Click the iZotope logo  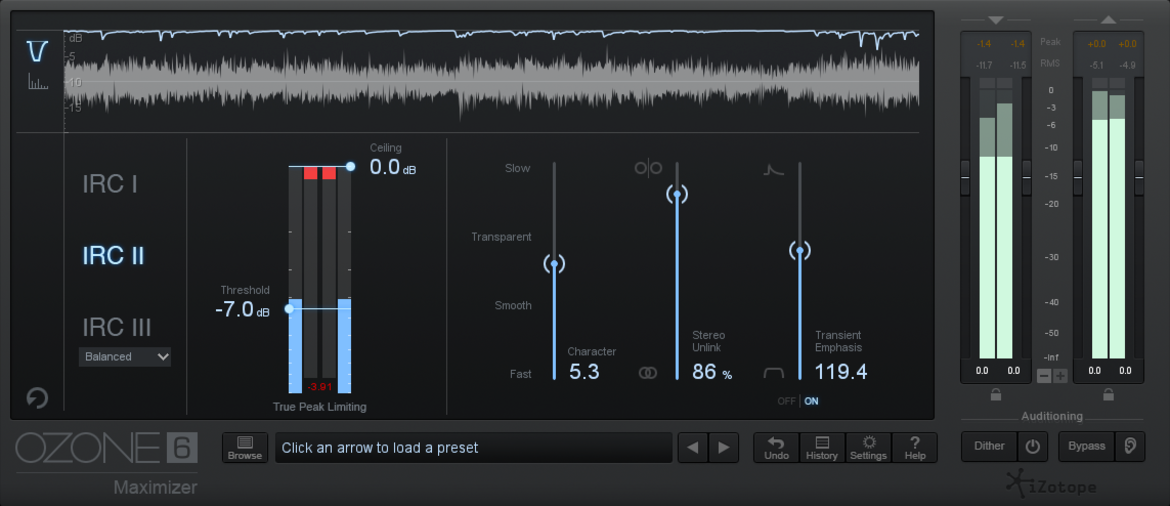[1051, 484]
